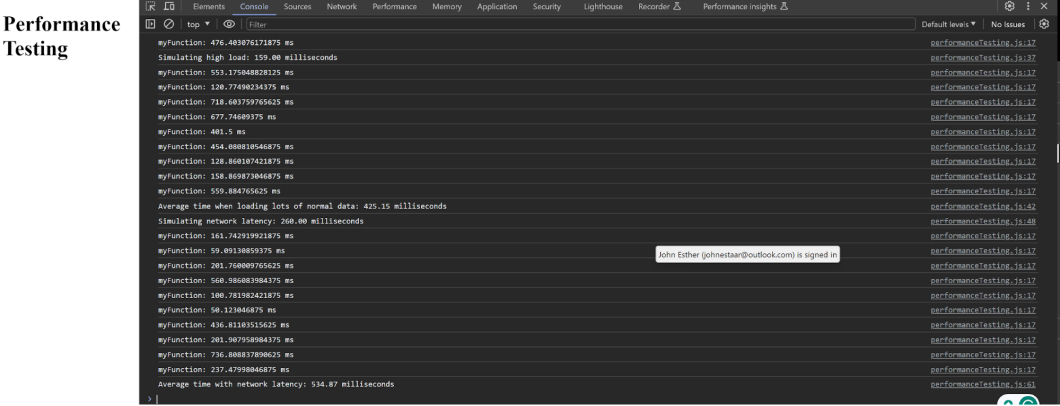The height and width of the screenshot is (406, 1060).
Task: Click the console prompt input line
Action: 595,399
